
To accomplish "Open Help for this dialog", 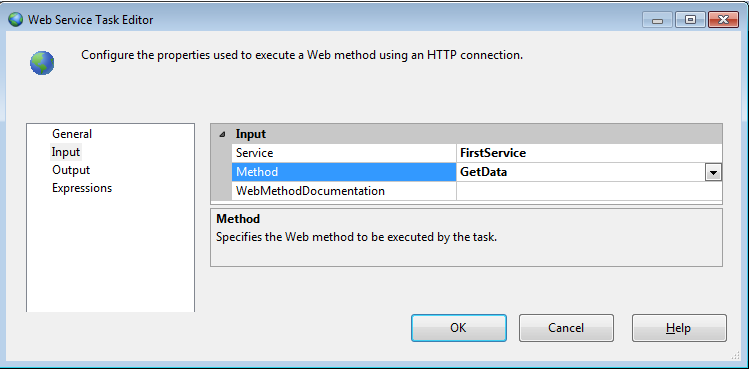I will point(679,328).
